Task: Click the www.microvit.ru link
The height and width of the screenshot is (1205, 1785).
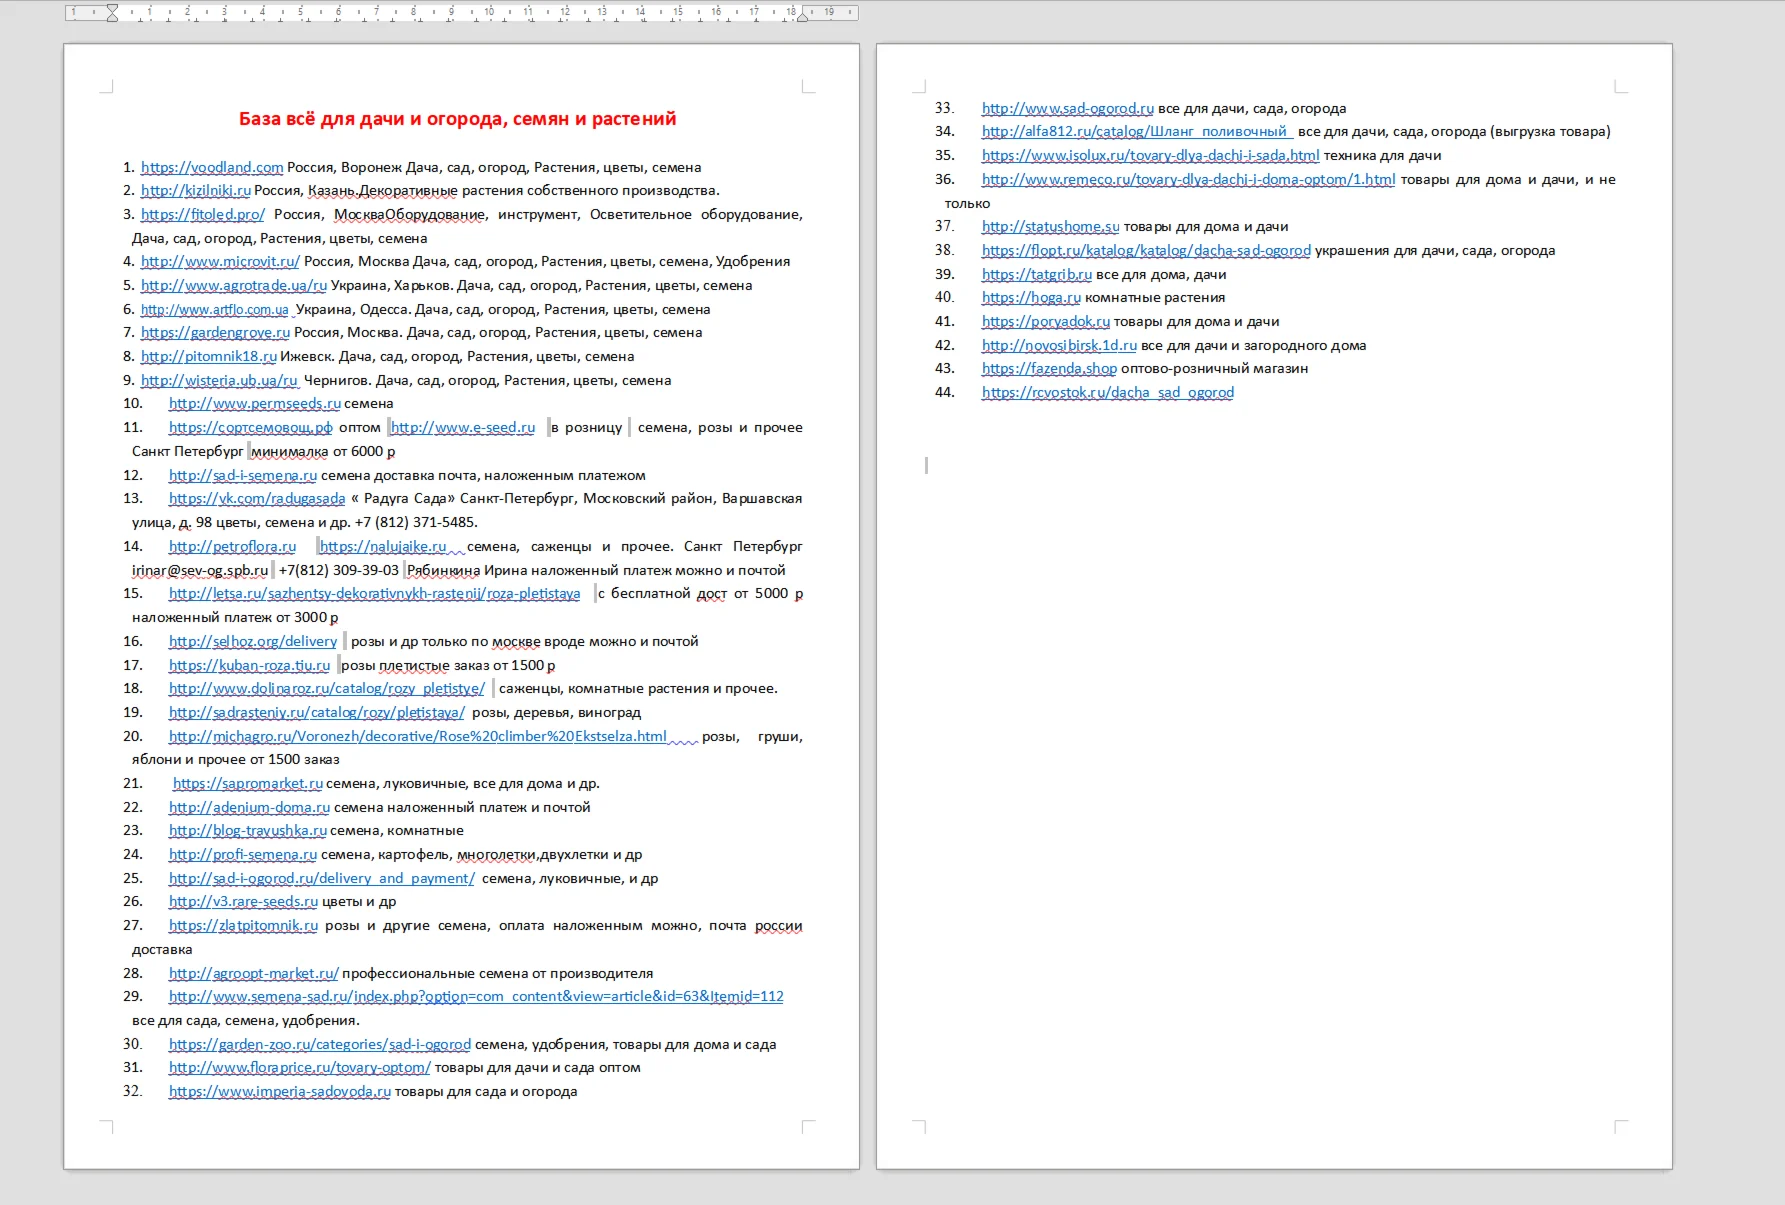Action: [x=220, y=261]
